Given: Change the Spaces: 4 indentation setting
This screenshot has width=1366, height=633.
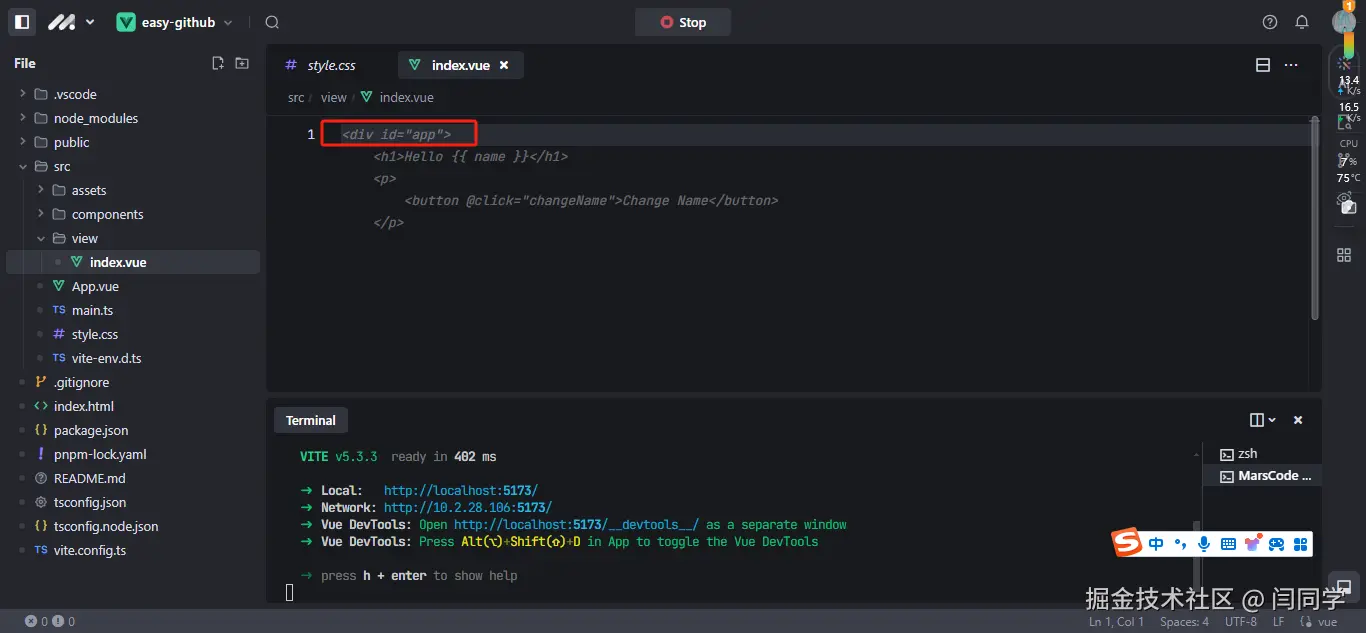Looking at the screenshot, I should point(1184,621).
